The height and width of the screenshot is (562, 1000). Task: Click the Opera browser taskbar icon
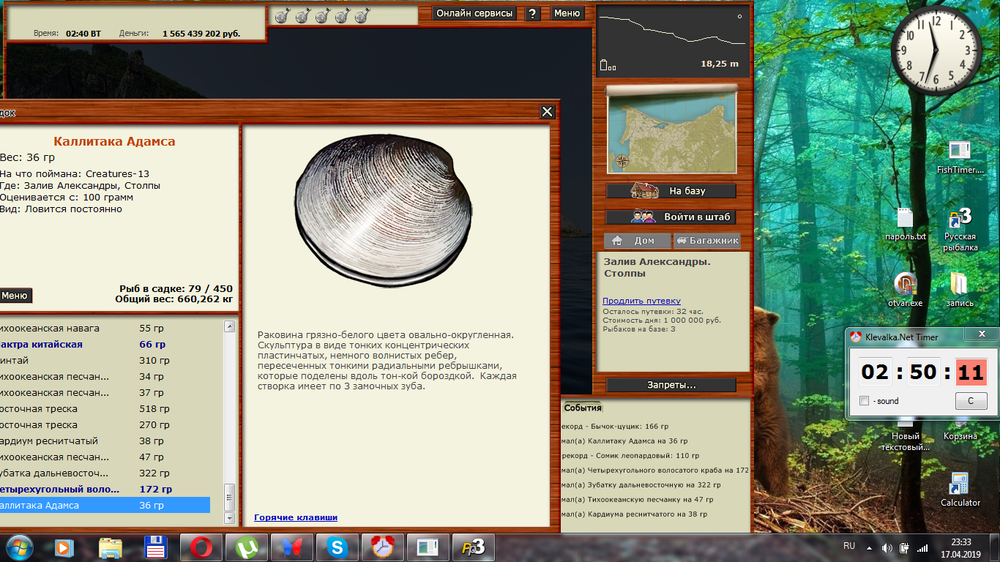200,547
